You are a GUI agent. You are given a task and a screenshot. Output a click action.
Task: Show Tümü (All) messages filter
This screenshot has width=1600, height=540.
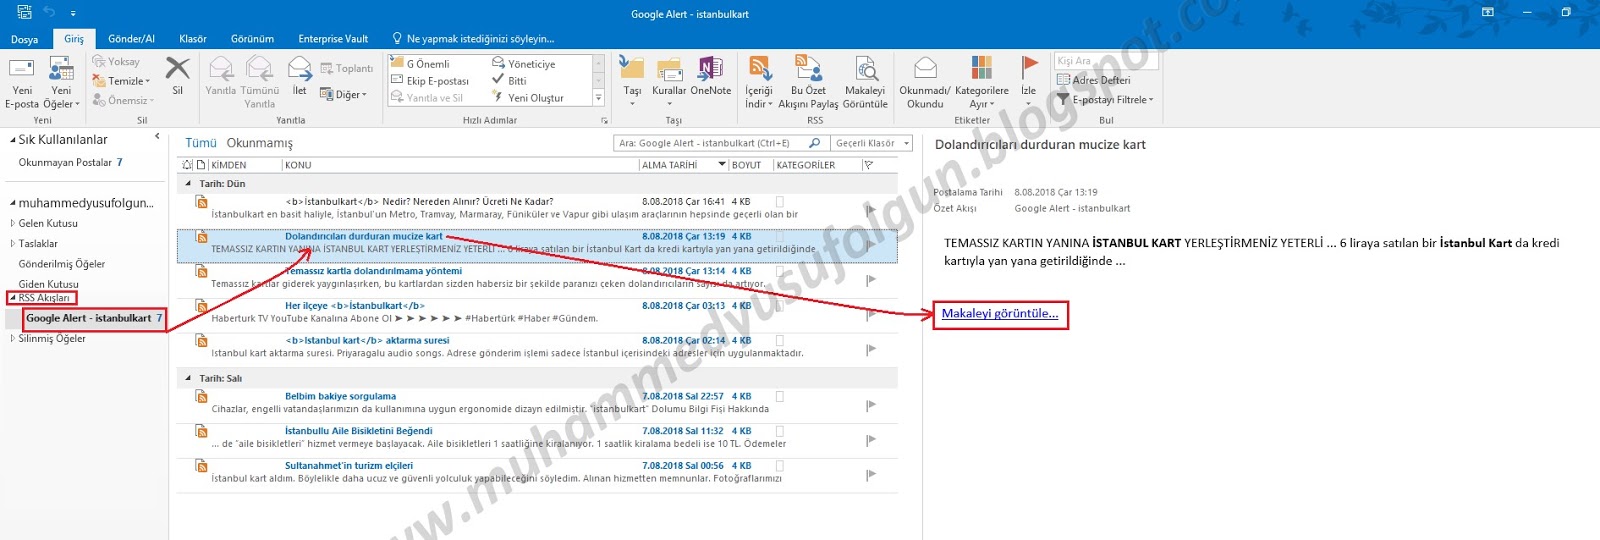click(200, 143)
